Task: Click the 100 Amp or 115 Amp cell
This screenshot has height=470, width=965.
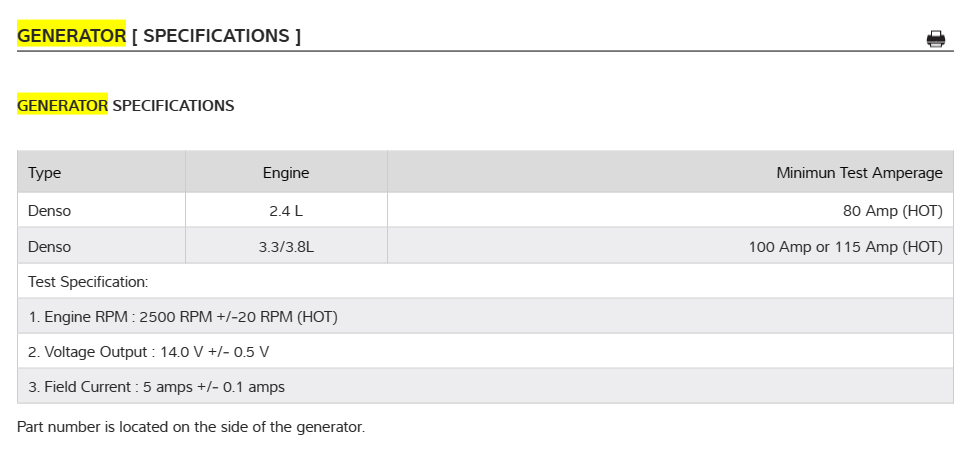Action: [x=845, y=246]
